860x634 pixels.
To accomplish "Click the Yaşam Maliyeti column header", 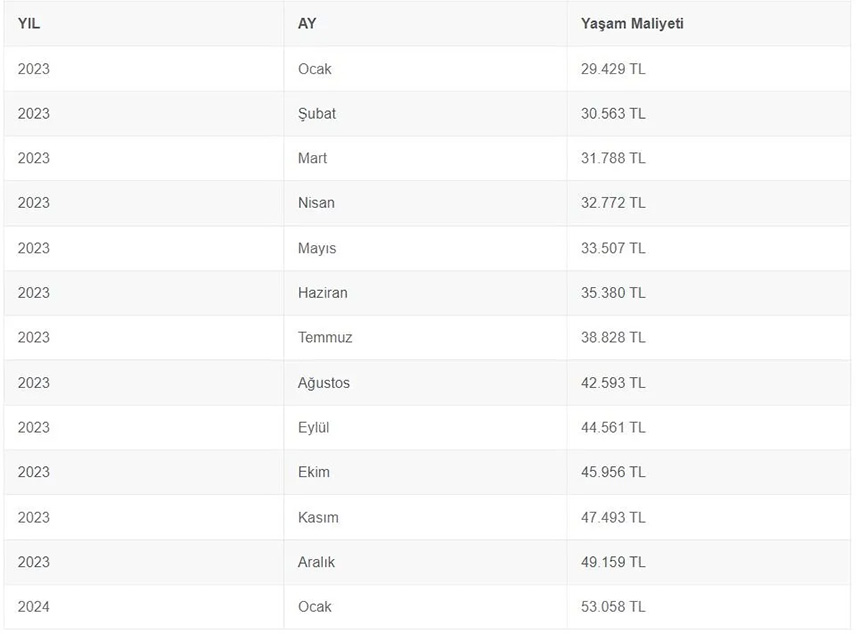I will pos(632,23).
